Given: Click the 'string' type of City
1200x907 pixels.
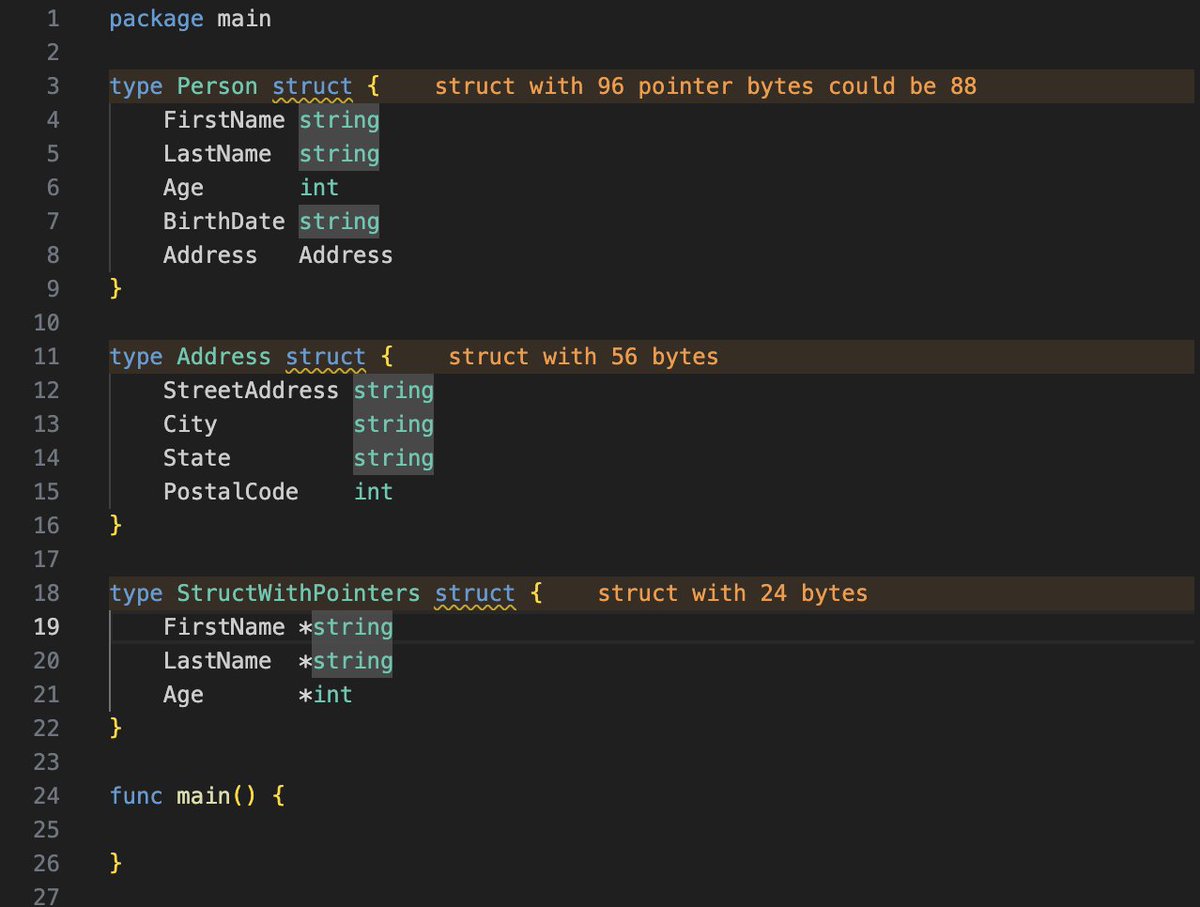Looking at the screenshot, I should [393, 424].
